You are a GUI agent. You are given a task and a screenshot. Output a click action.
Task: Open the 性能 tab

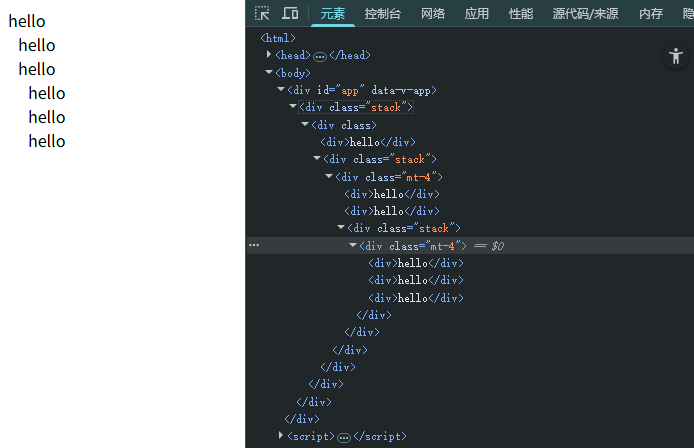click(x=520, y=14)
